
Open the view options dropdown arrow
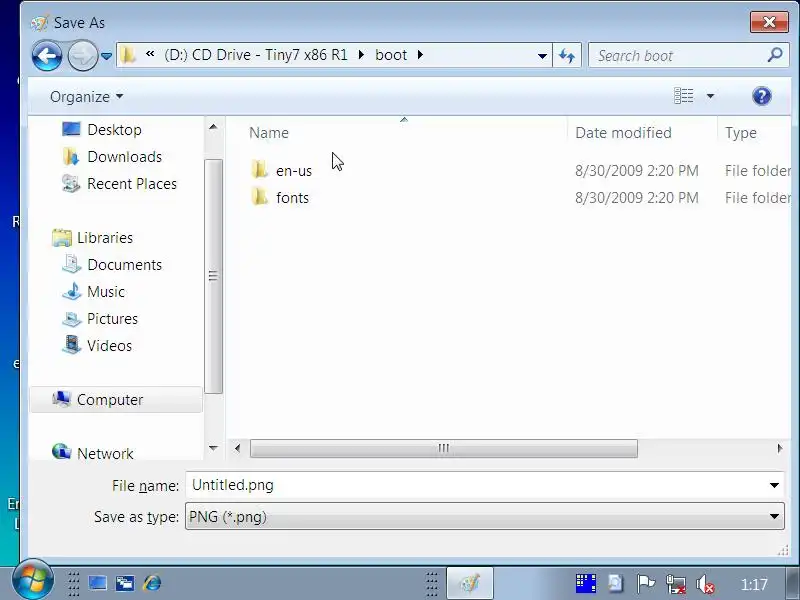tap(710, 96)
